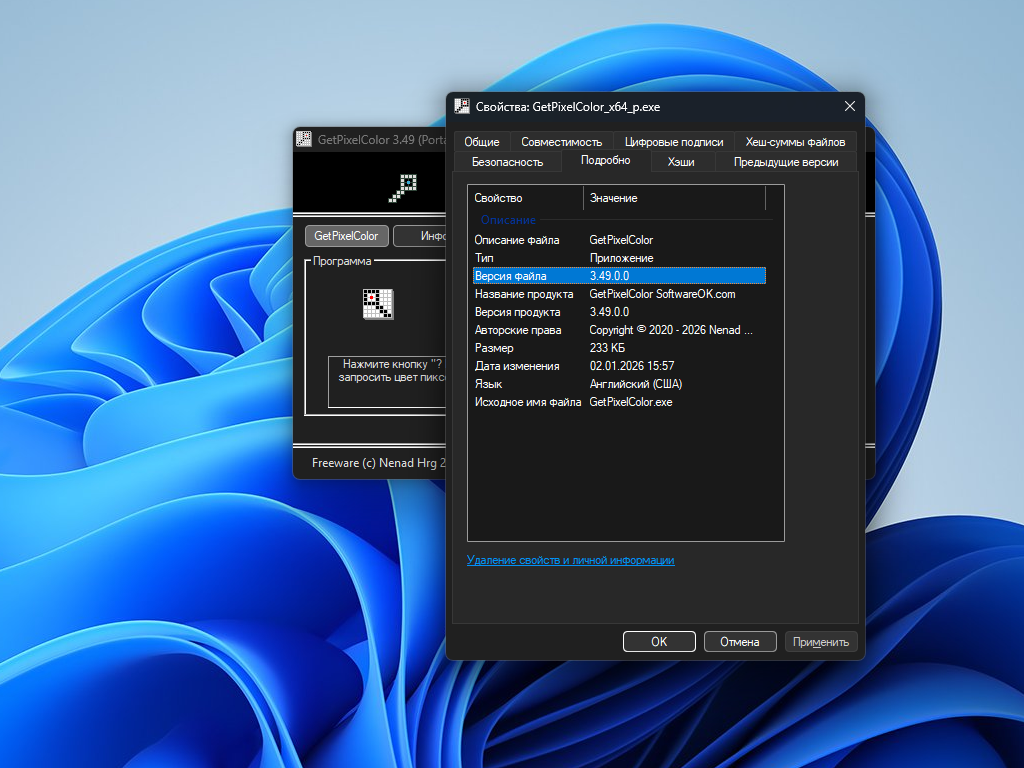Image resolution: width=1024 pixels, height=768 pixels.
Task: Click the GetPixelColor 3.49 window title icon
Action: coord(304,140)
